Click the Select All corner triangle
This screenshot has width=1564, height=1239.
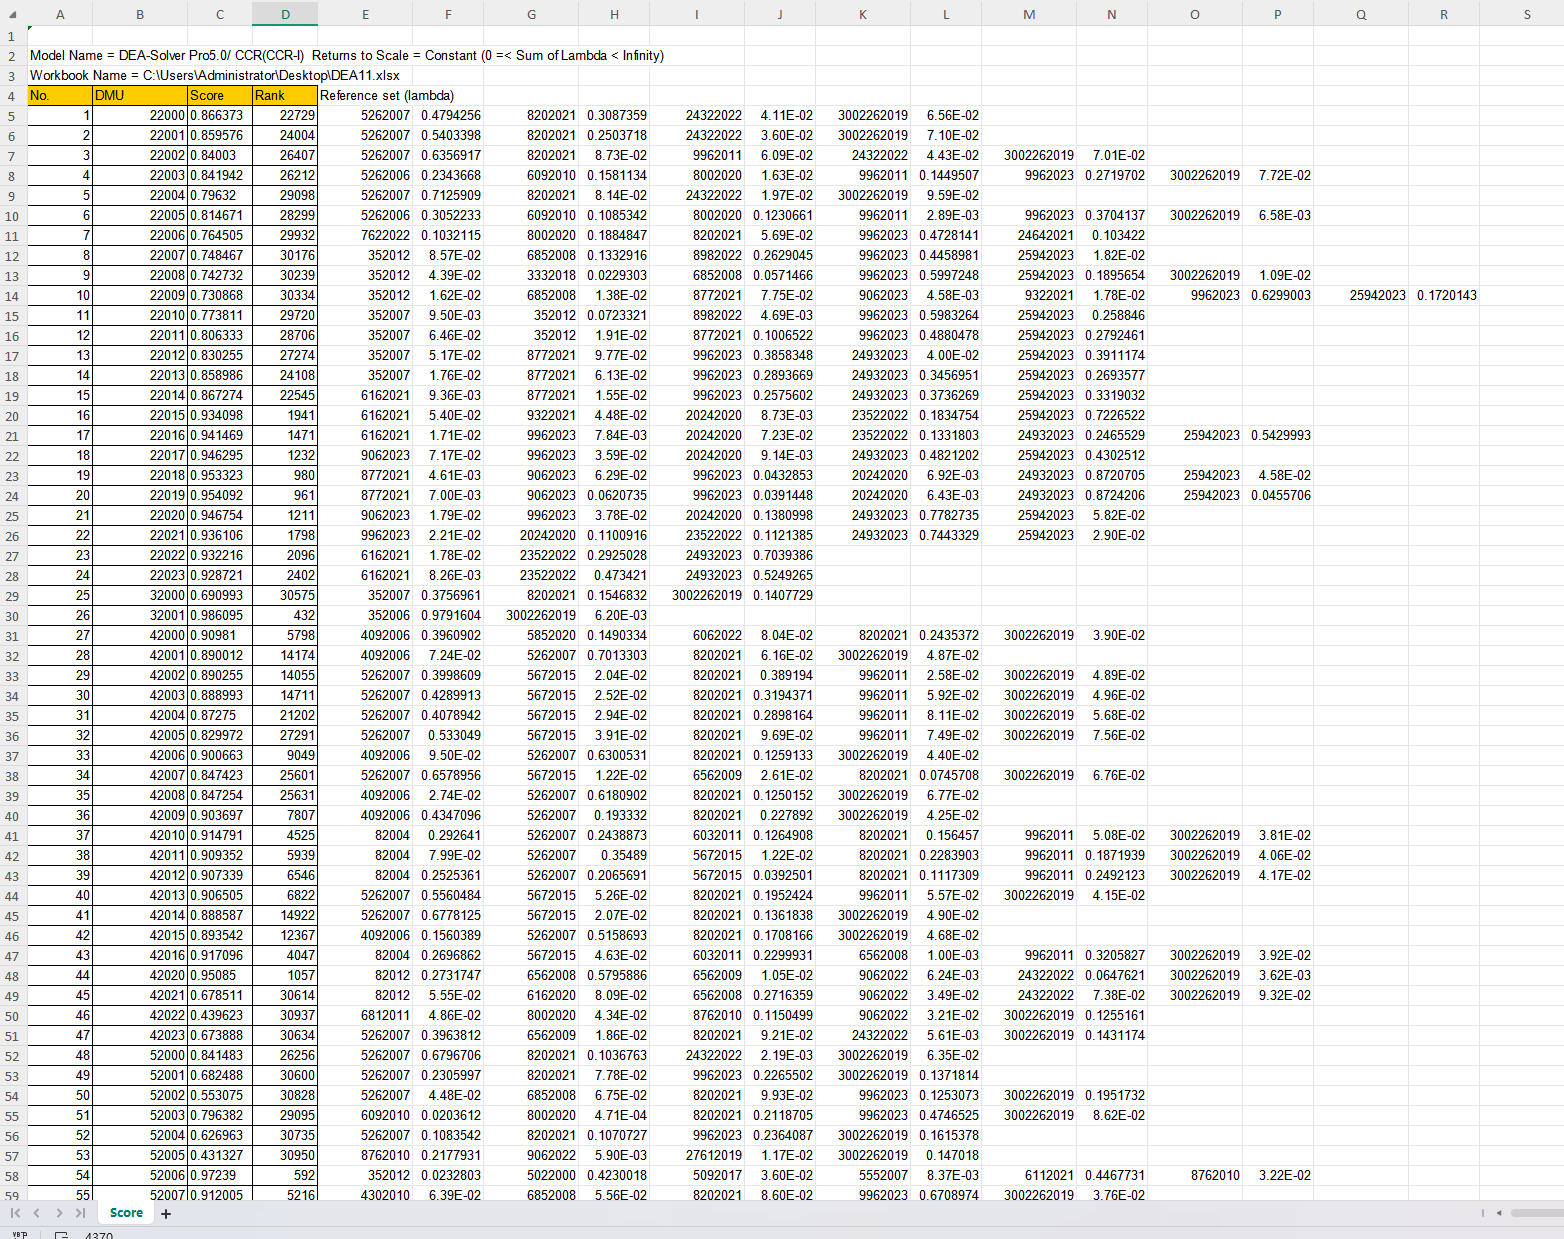pos(14,14)
